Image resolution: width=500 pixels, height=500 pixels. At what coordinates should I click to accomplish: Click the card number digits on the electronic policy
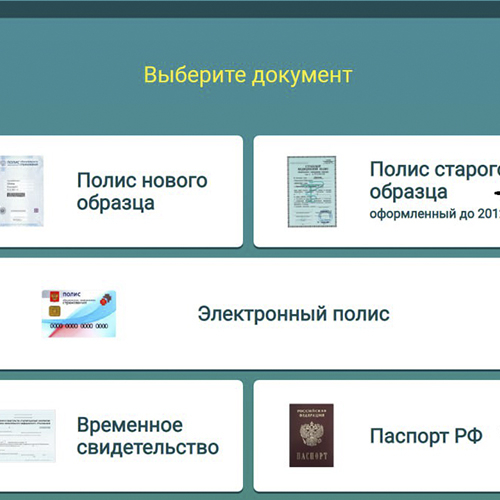(79, 326)
